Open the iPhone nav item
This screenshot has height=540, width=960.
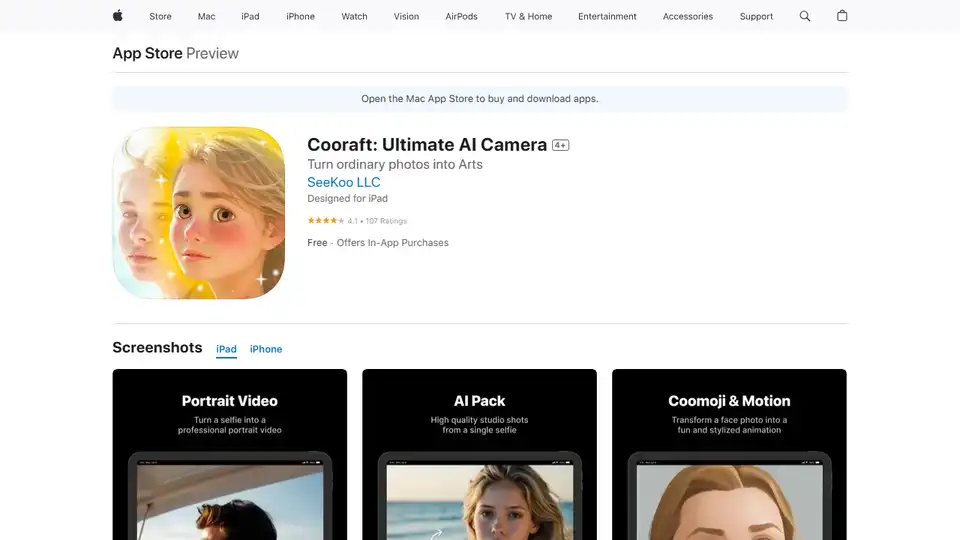coord(301,17)
